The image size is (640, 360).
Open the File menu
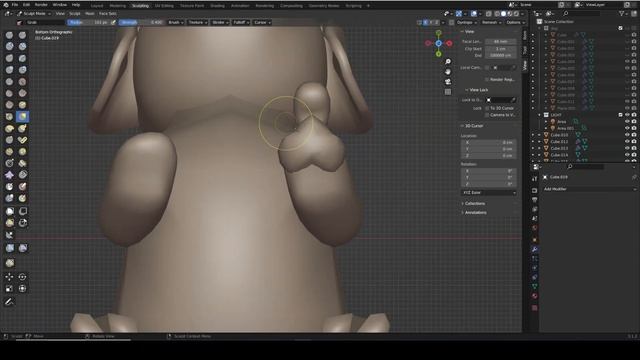(15, 4)
